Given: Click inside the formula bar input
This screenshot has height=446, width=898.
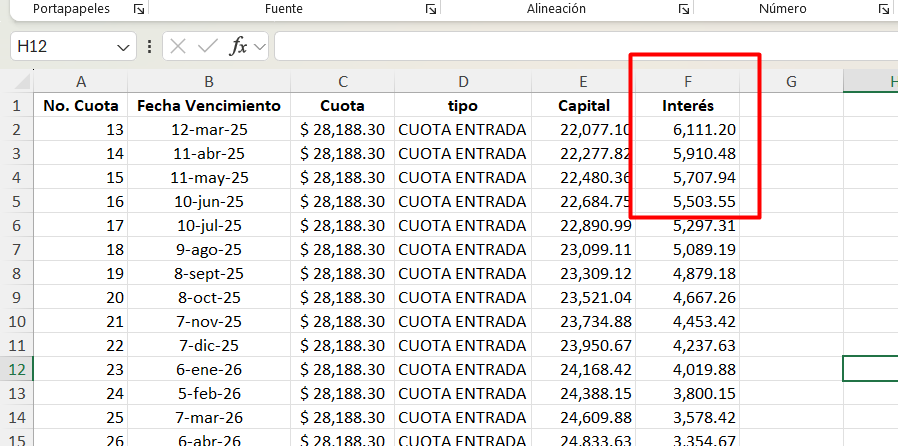Looking at the screenshot, I should pos(580,46).
